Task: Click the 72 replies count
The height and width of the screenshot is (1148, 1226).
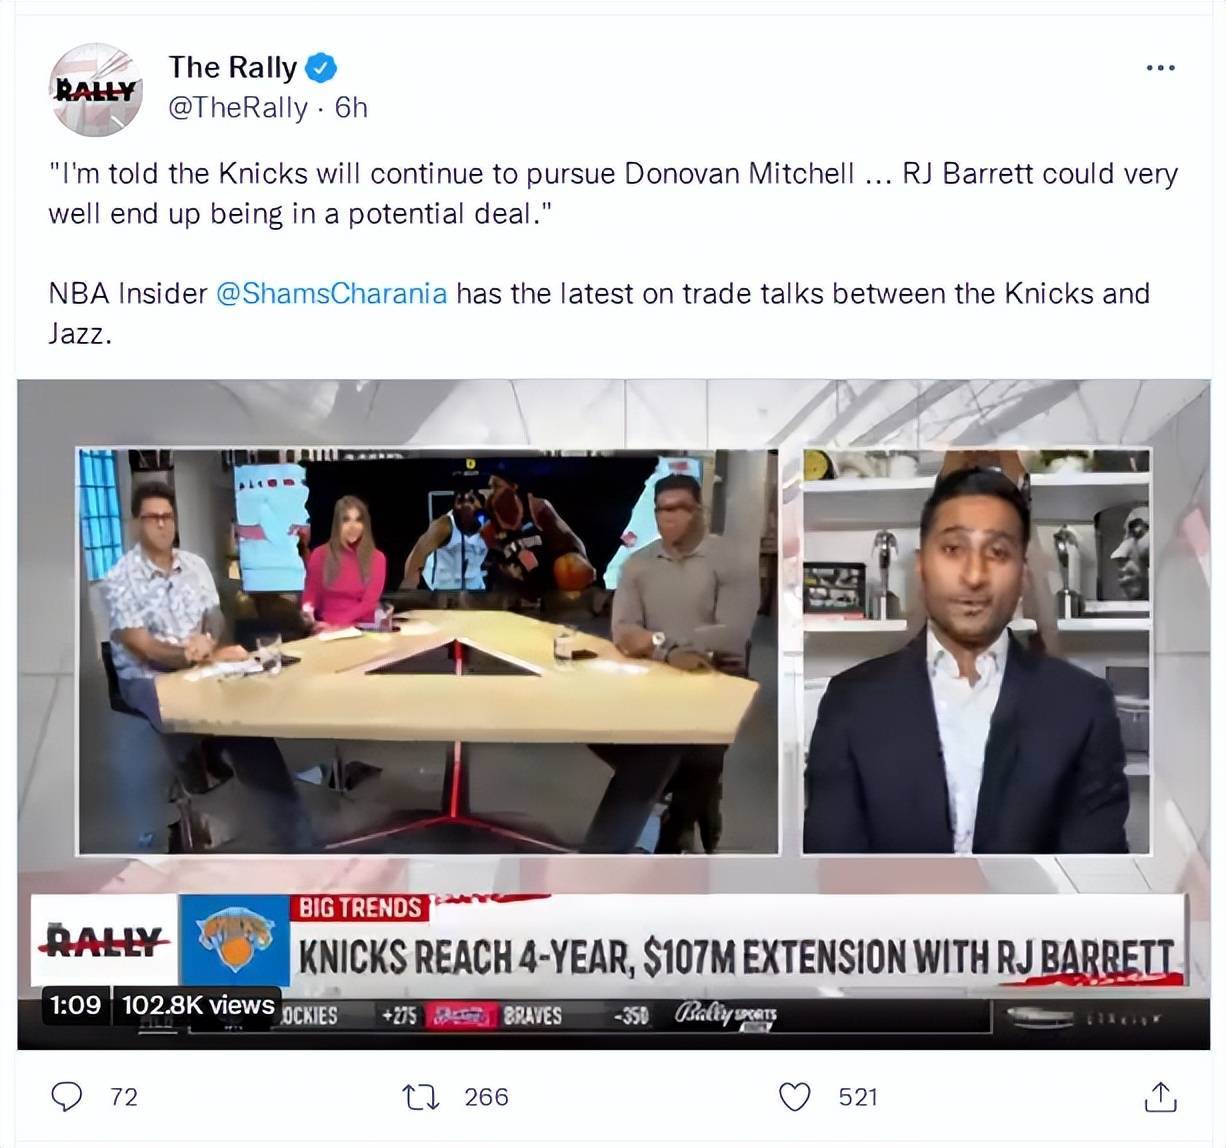Action: [x=123, y=1097]
